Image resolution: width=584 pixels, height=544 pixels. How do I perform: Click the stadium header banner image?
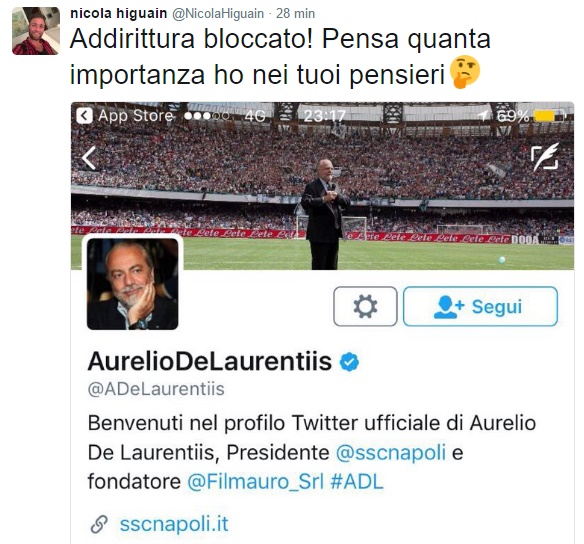[323, 185]
